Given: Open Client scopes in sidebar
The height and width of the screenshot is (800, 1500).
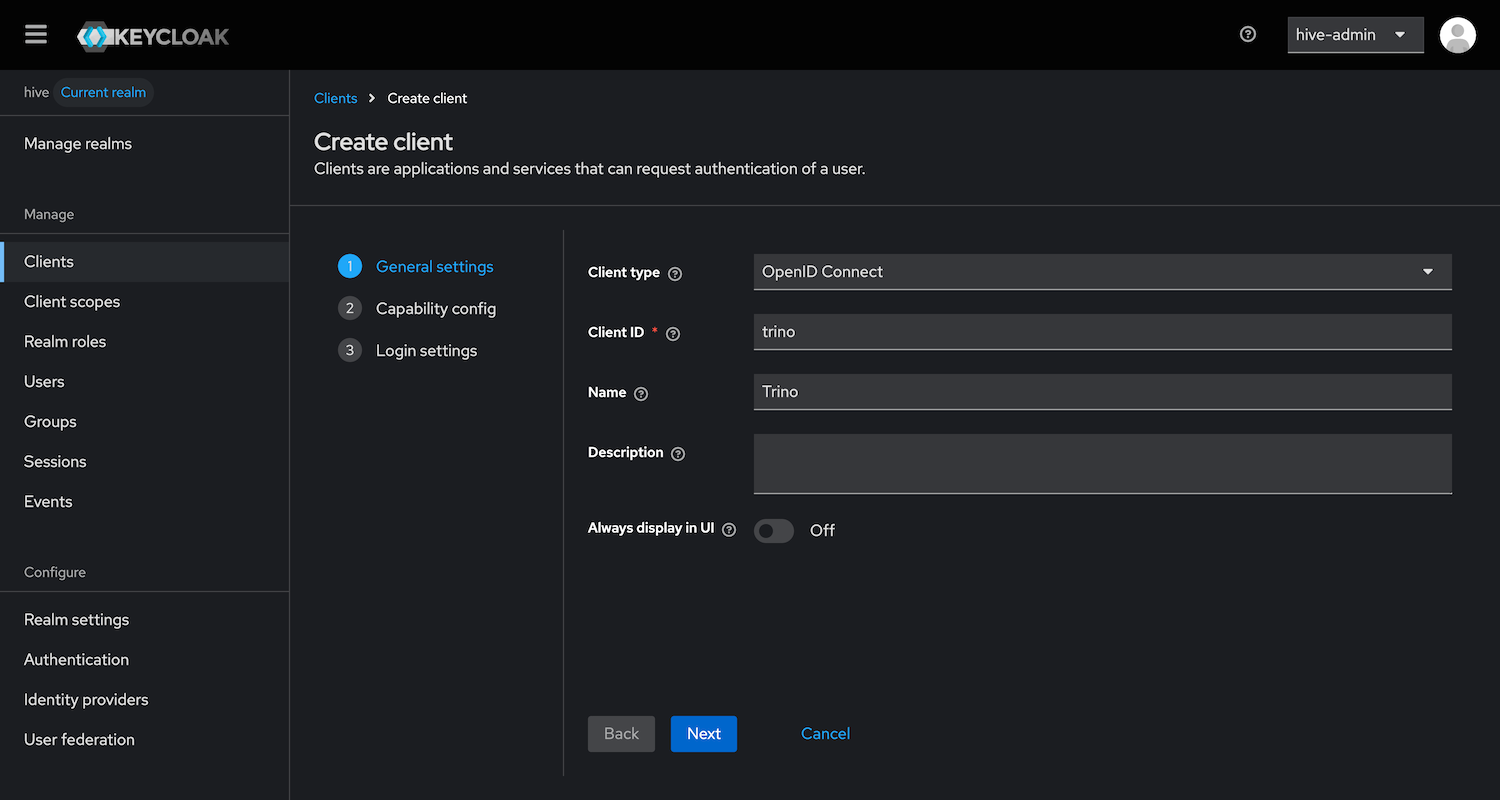Looking at the screenshot, I should [x=72, y=302].
